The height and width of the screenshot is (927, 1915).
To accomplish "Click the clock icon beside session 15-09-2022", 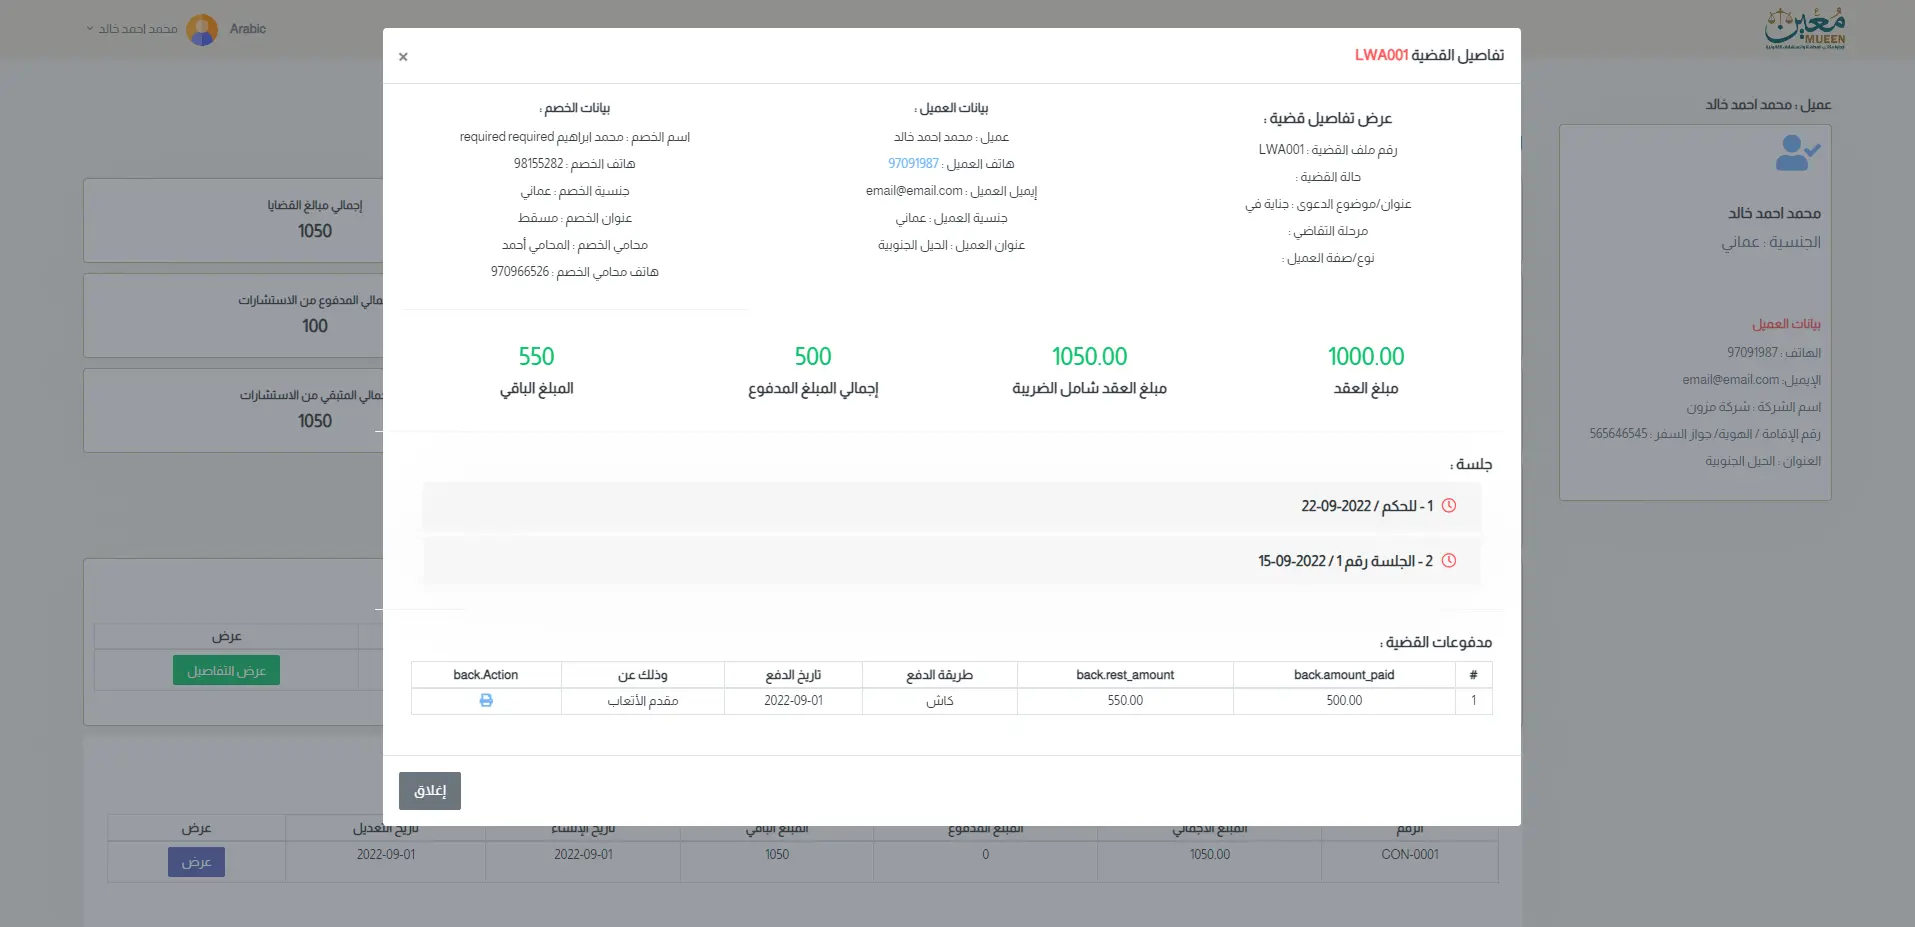I will pyautogui.click(x=1448, y=561).
